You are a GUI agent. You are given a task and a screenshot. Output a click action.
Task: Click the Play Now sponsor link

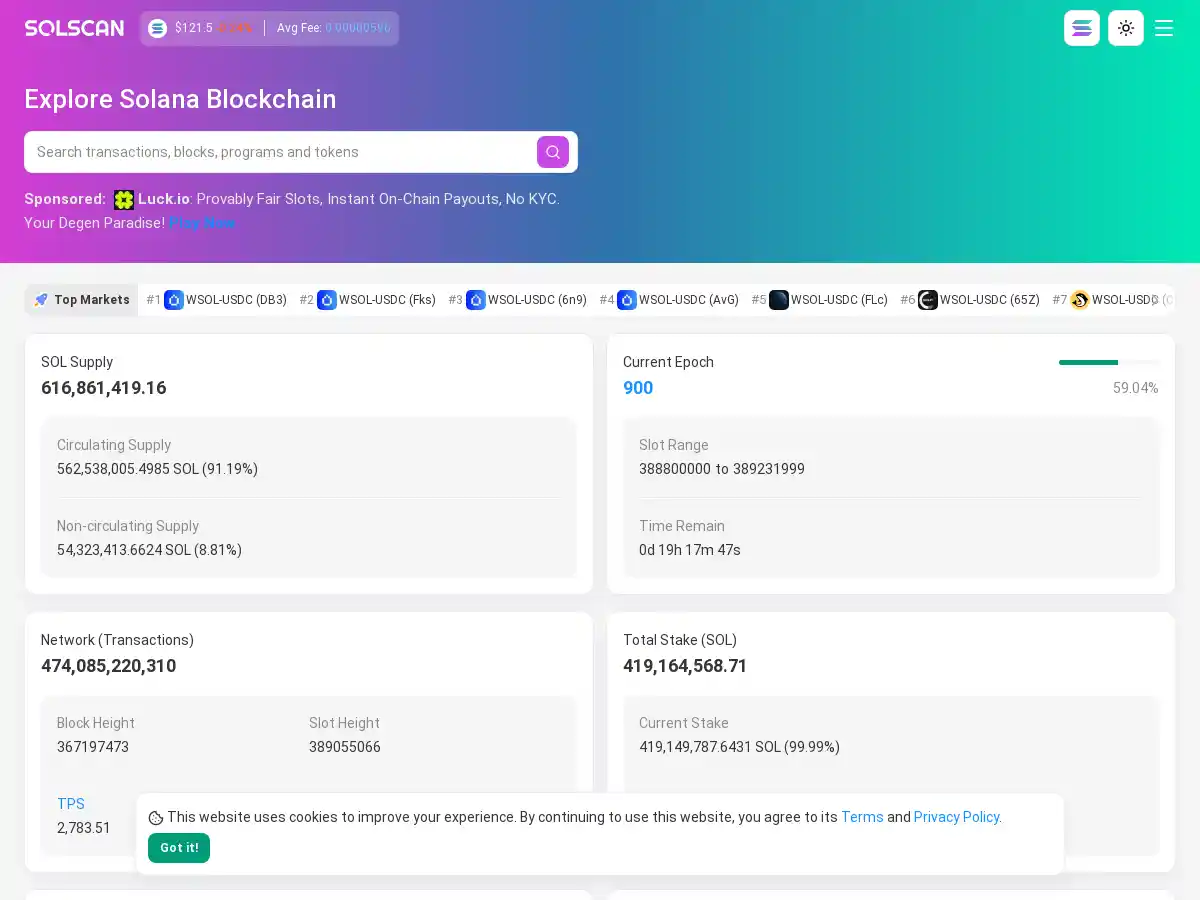pyautogui.click(x=202, y=223)
